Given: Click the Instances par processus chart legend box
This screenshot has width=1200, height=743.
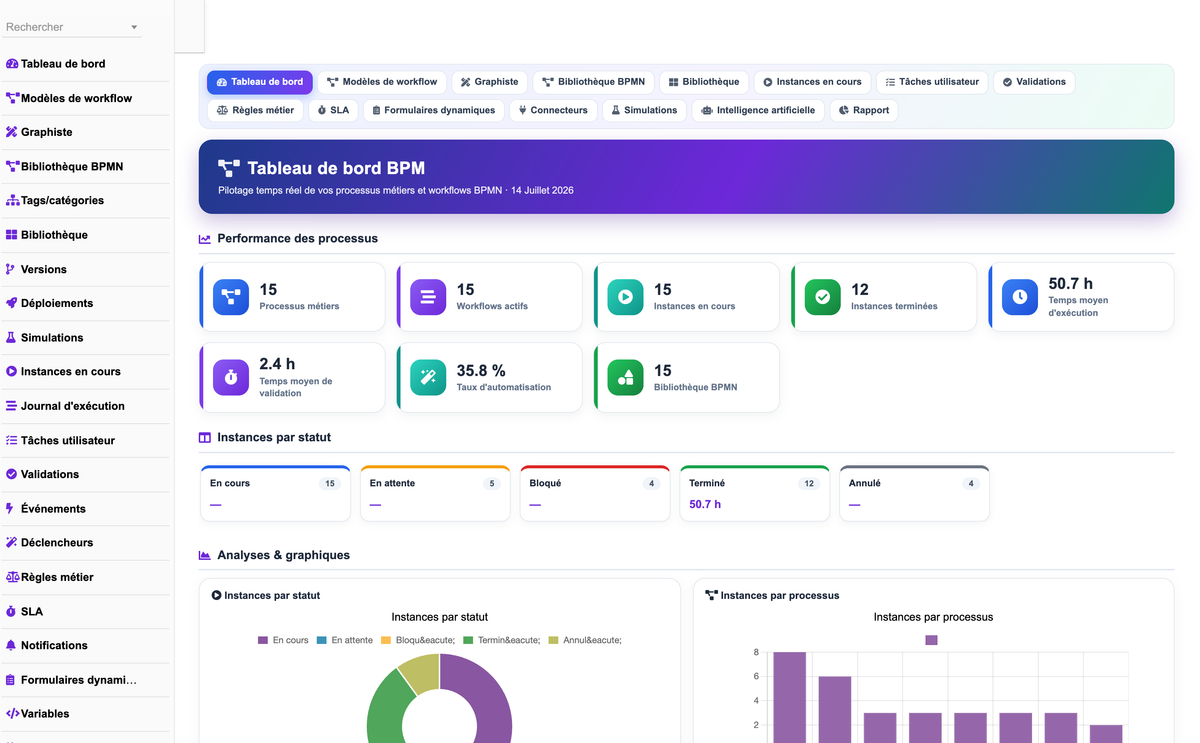Looking at the screenshot, I should (x=932, y=640).
